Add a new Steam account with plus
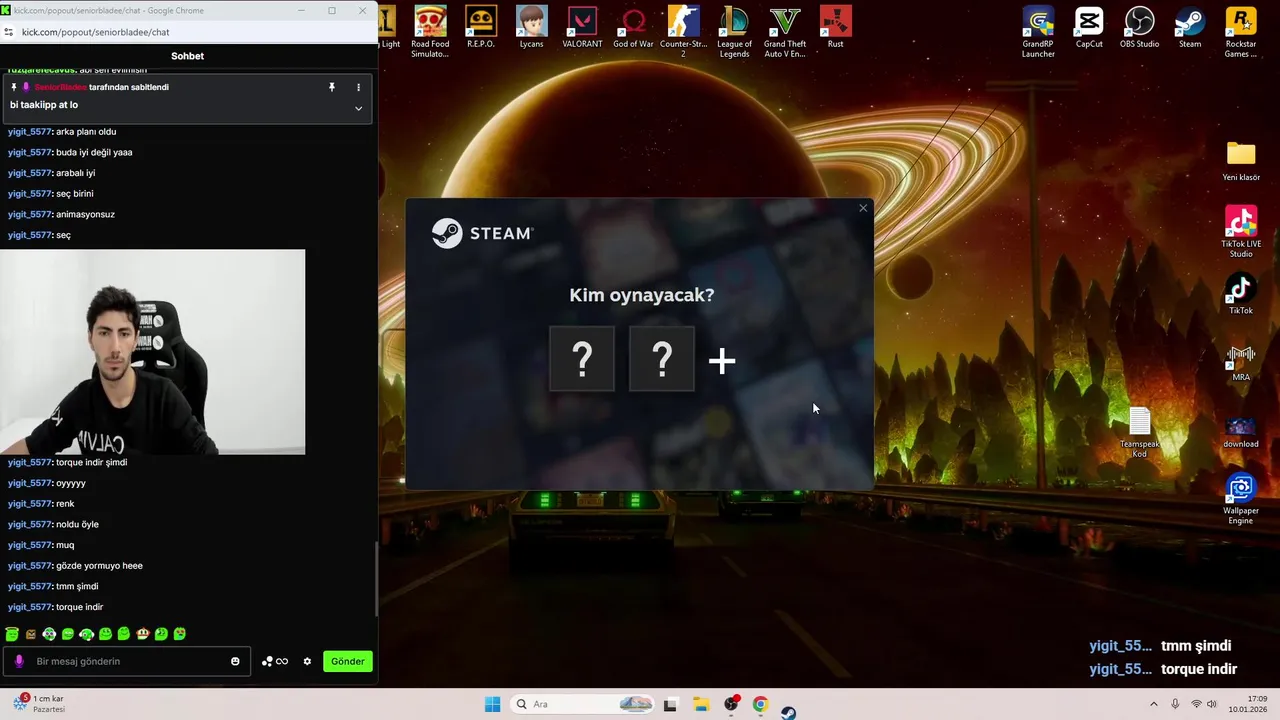Screen dimensions: 1280x720 (722, 361)
